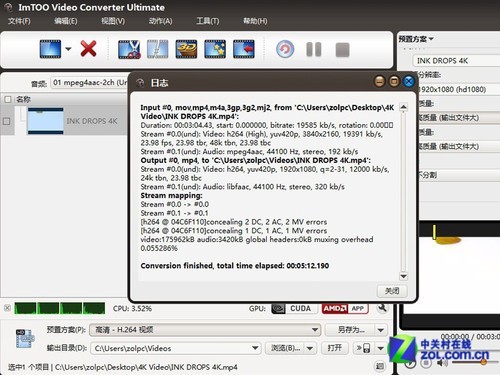Click the Add File filmstrip icon

[x=50, y=49]
